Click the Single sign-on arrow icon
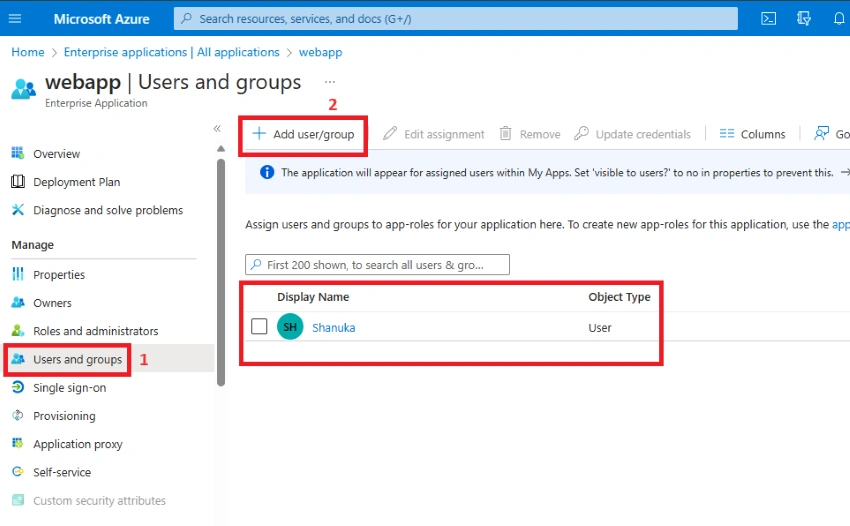Viewport: 850px width, 526px height. coord(18,387)
